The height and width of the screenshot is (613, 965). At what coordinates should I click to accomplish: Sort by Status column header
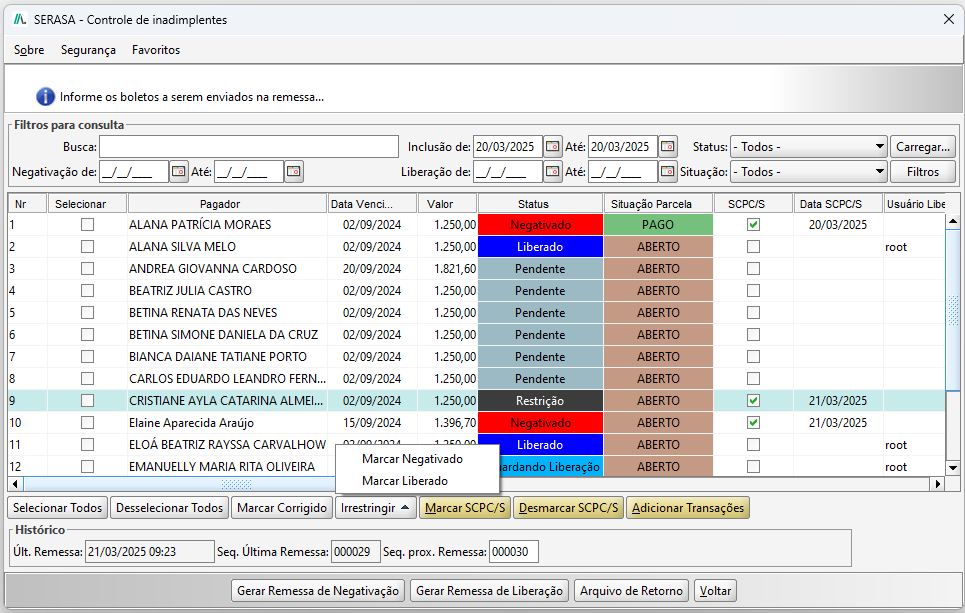tap(540, 204)
